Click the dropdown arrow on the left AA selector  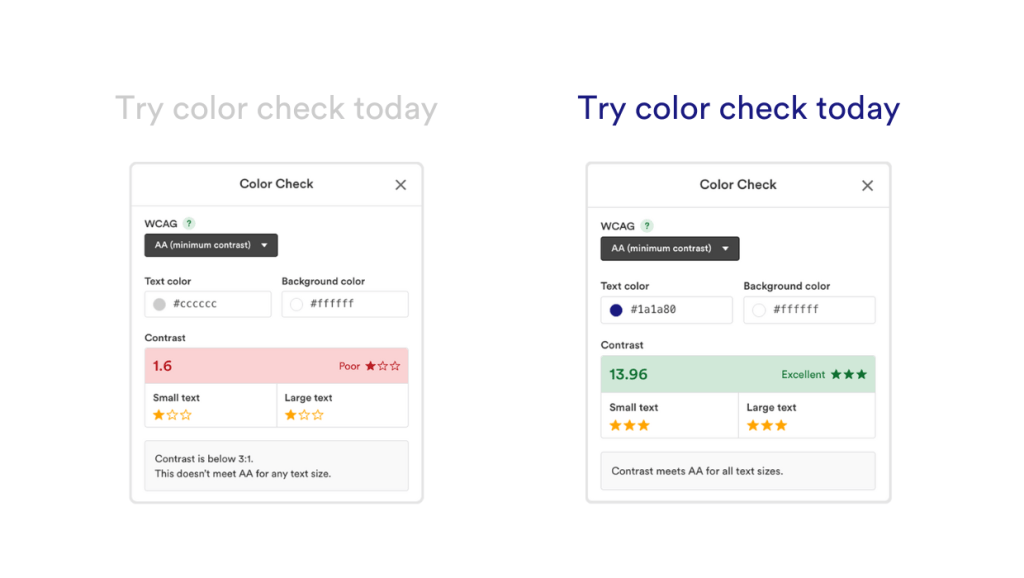click(x=264, y=245)
